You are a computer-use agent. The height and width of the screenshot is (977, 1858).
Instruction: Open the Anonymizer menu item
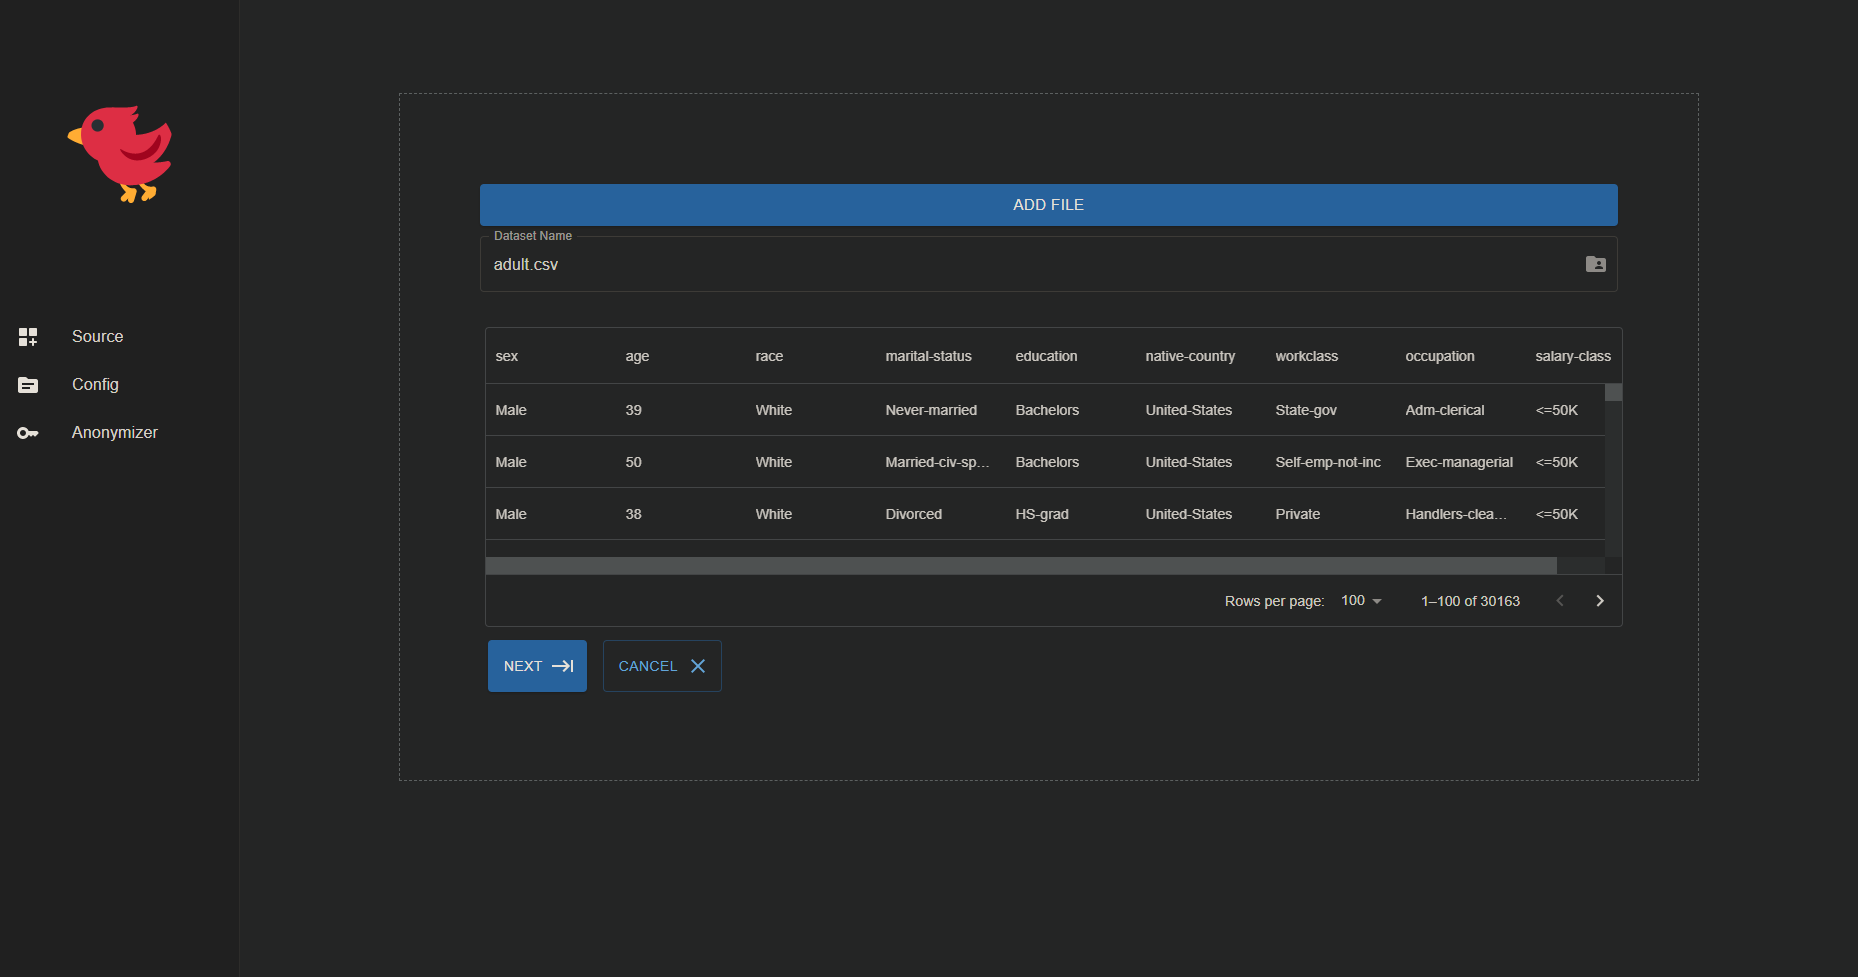click(115, 433)
